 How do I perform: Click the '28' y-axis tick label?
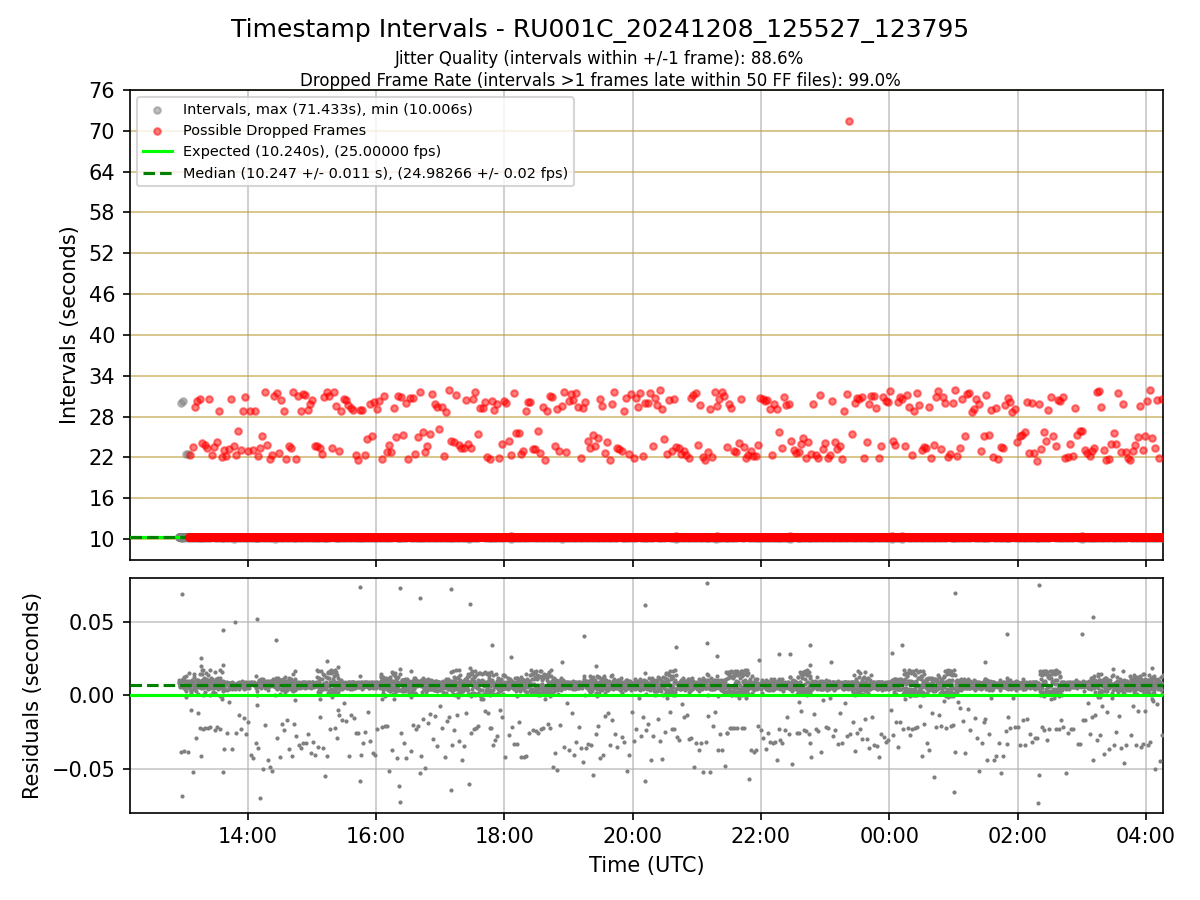click(x=103, y=416)
